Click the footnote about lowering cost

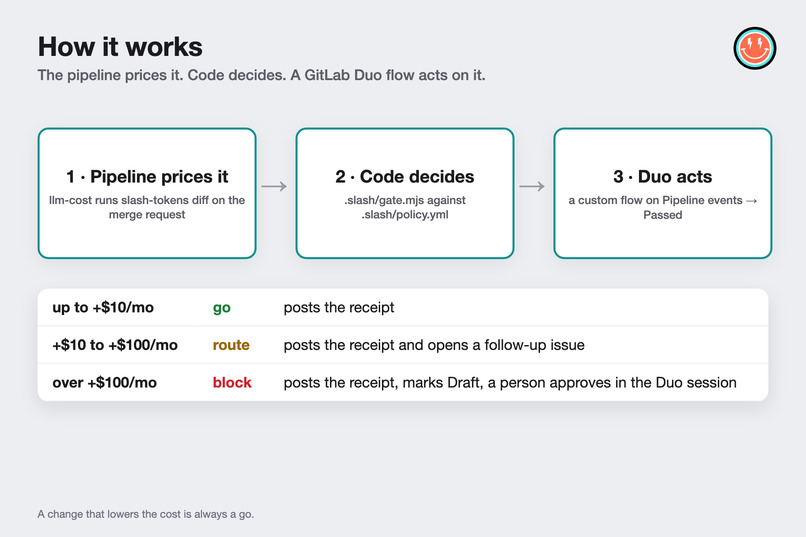(x=145, y=514)
